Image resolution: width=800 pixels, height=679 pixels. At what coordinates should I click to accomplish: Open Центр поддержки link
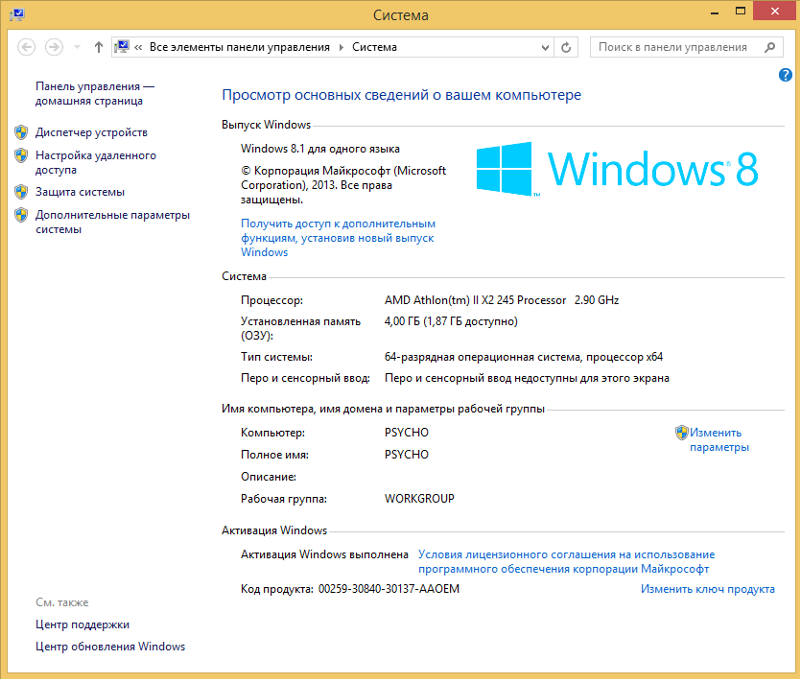coord(83,625)
